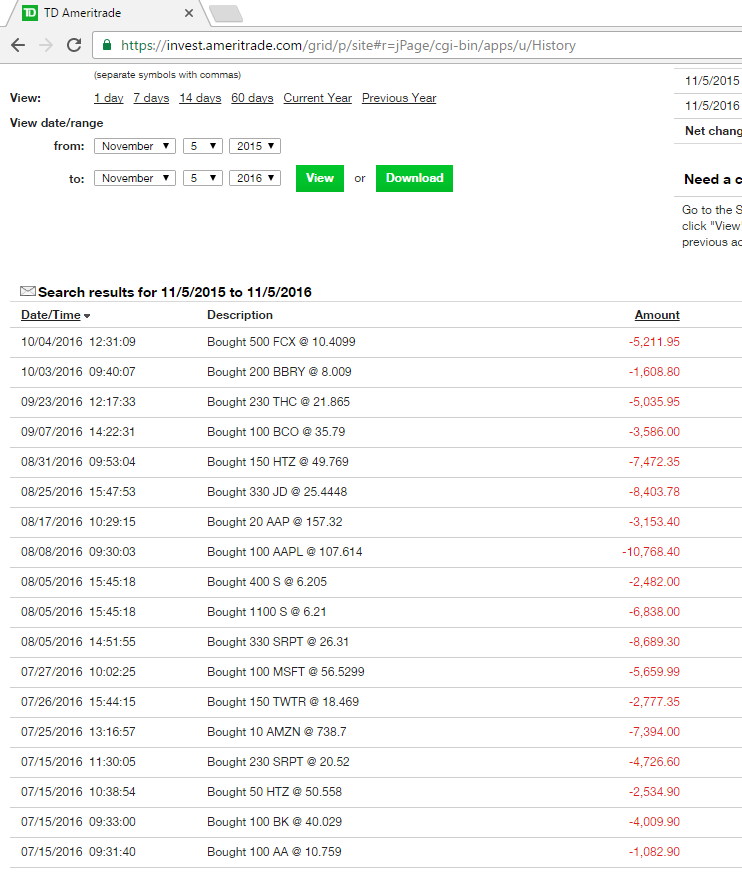Image resolution: width=742 pixels, height=873 pixels.
Task: Open the 'to' month dropdown showing November
Action: (135, 178)
